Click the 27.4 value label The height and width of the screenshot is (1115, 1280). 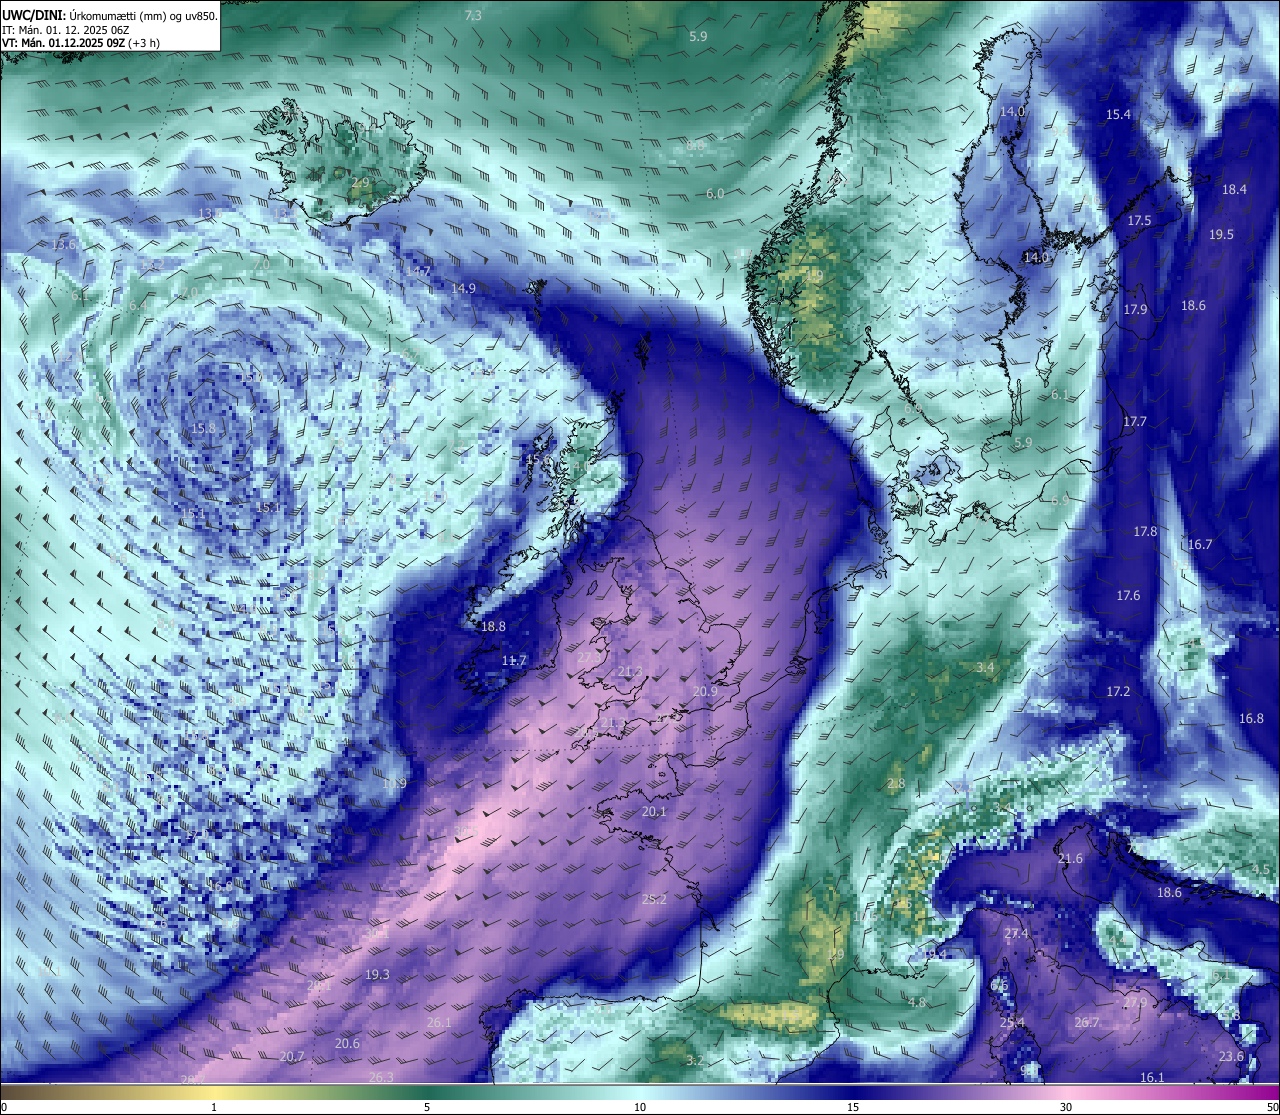click(x=1016, y=934)
